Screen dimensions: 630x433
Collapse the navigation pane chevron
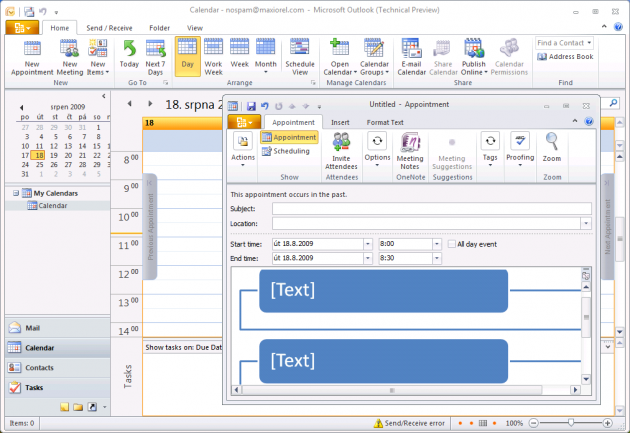pos(104,96)
